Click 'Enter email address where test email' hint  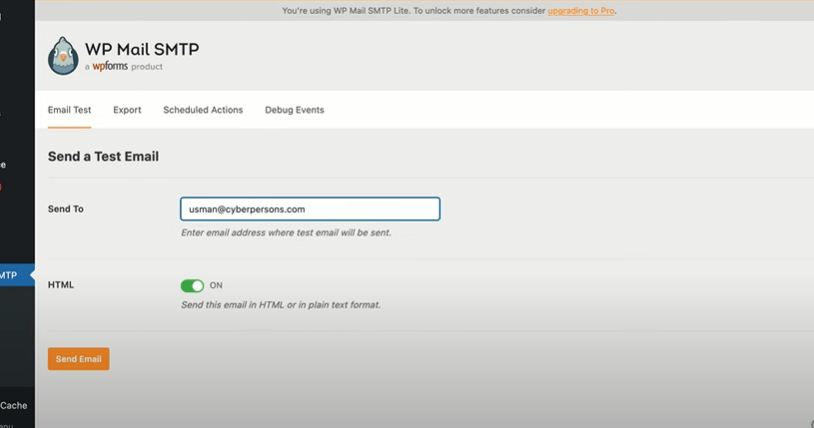(x=286, y=233)
